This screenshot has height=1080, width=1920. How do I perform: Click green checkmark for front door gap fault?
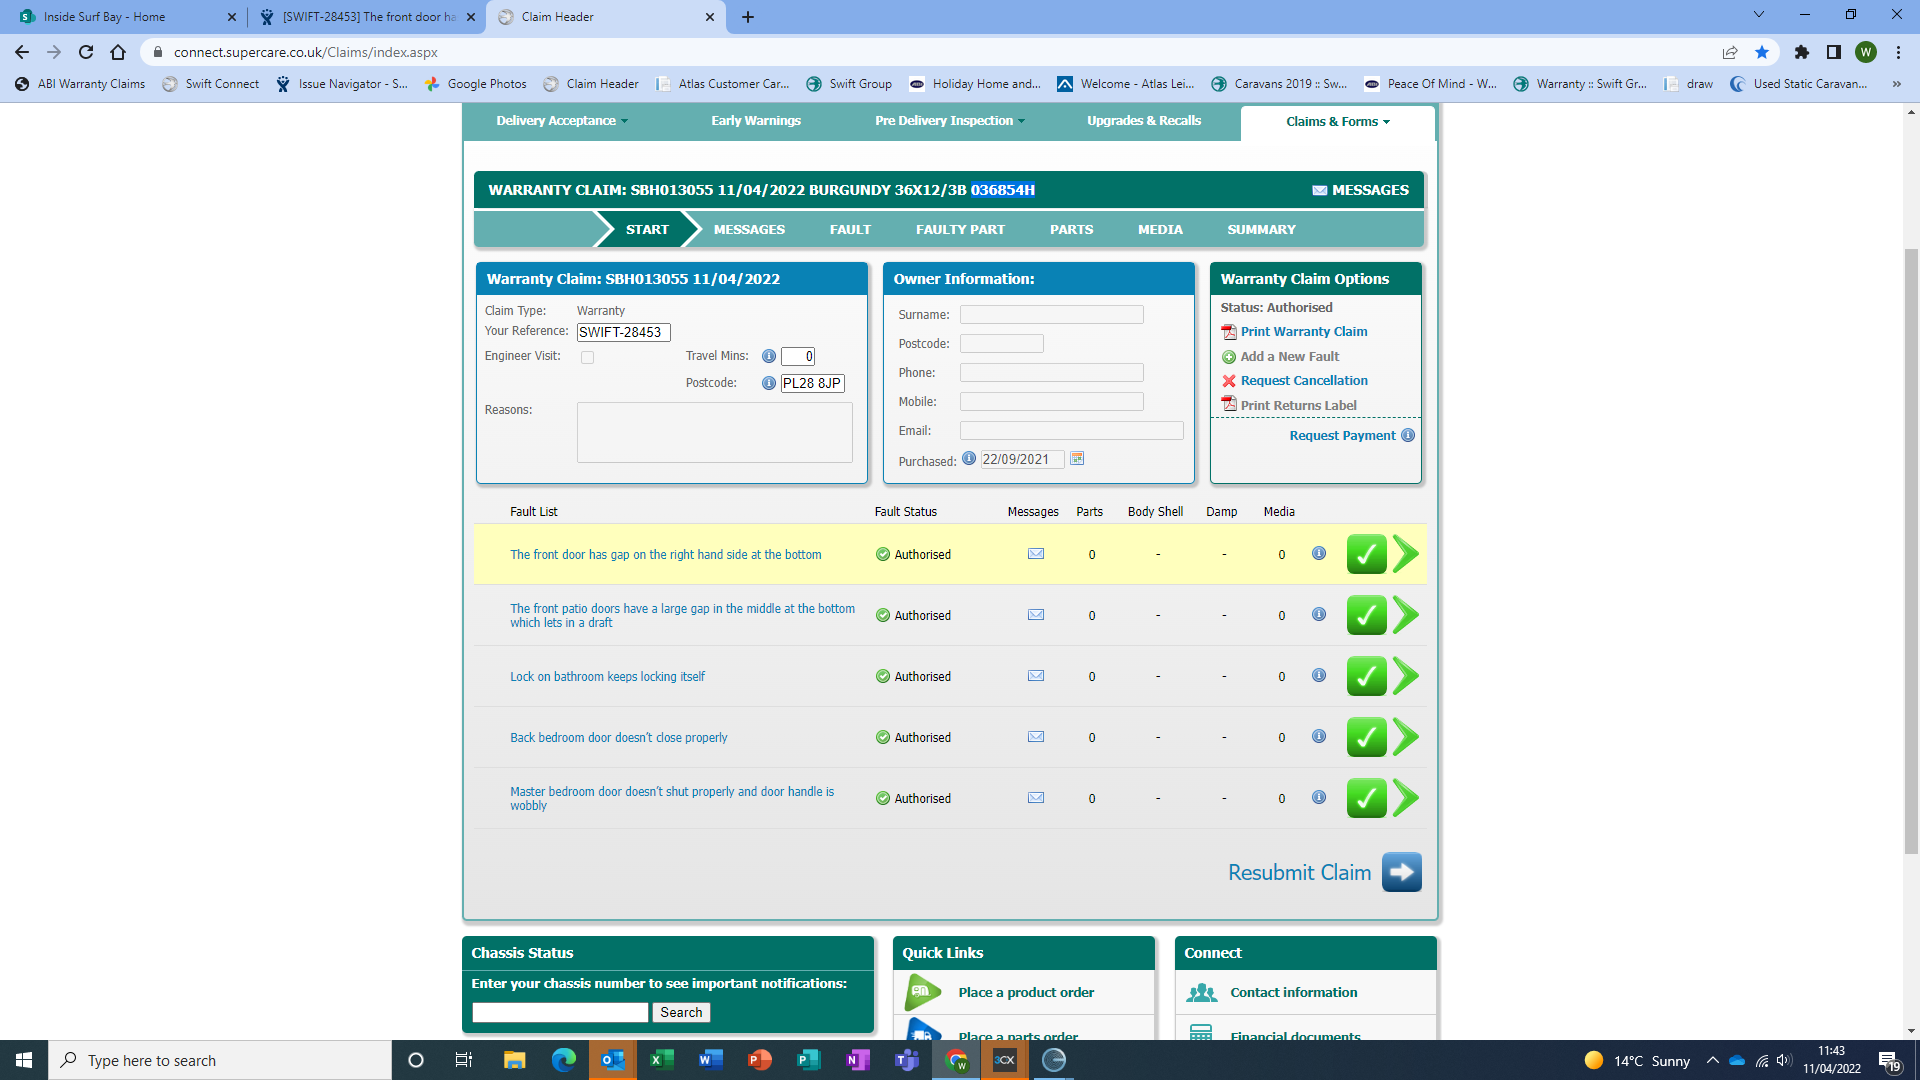(1366, 554)
